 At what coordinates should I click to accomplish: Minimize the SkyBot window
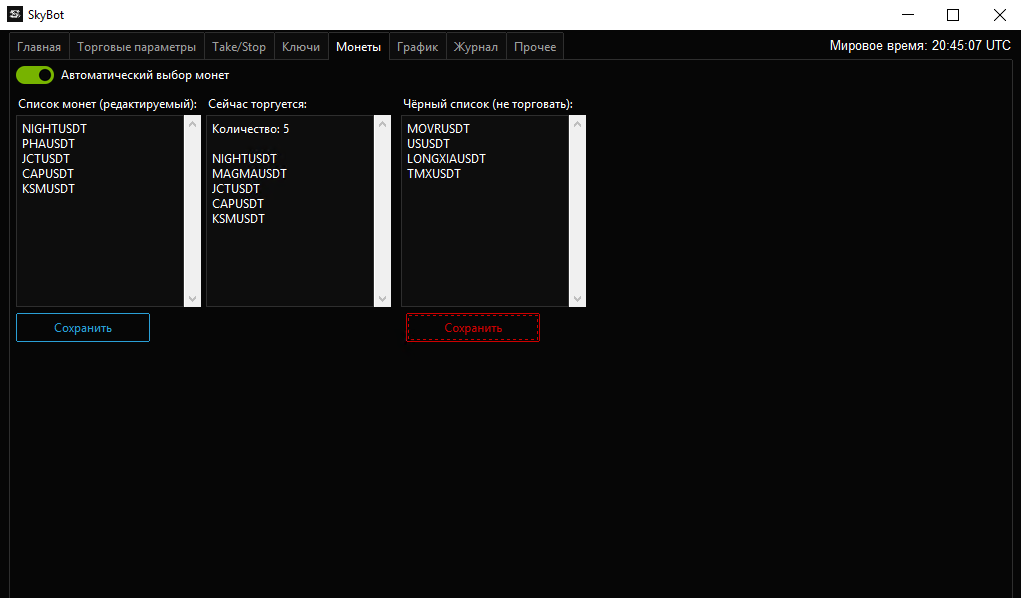[908, 14]
